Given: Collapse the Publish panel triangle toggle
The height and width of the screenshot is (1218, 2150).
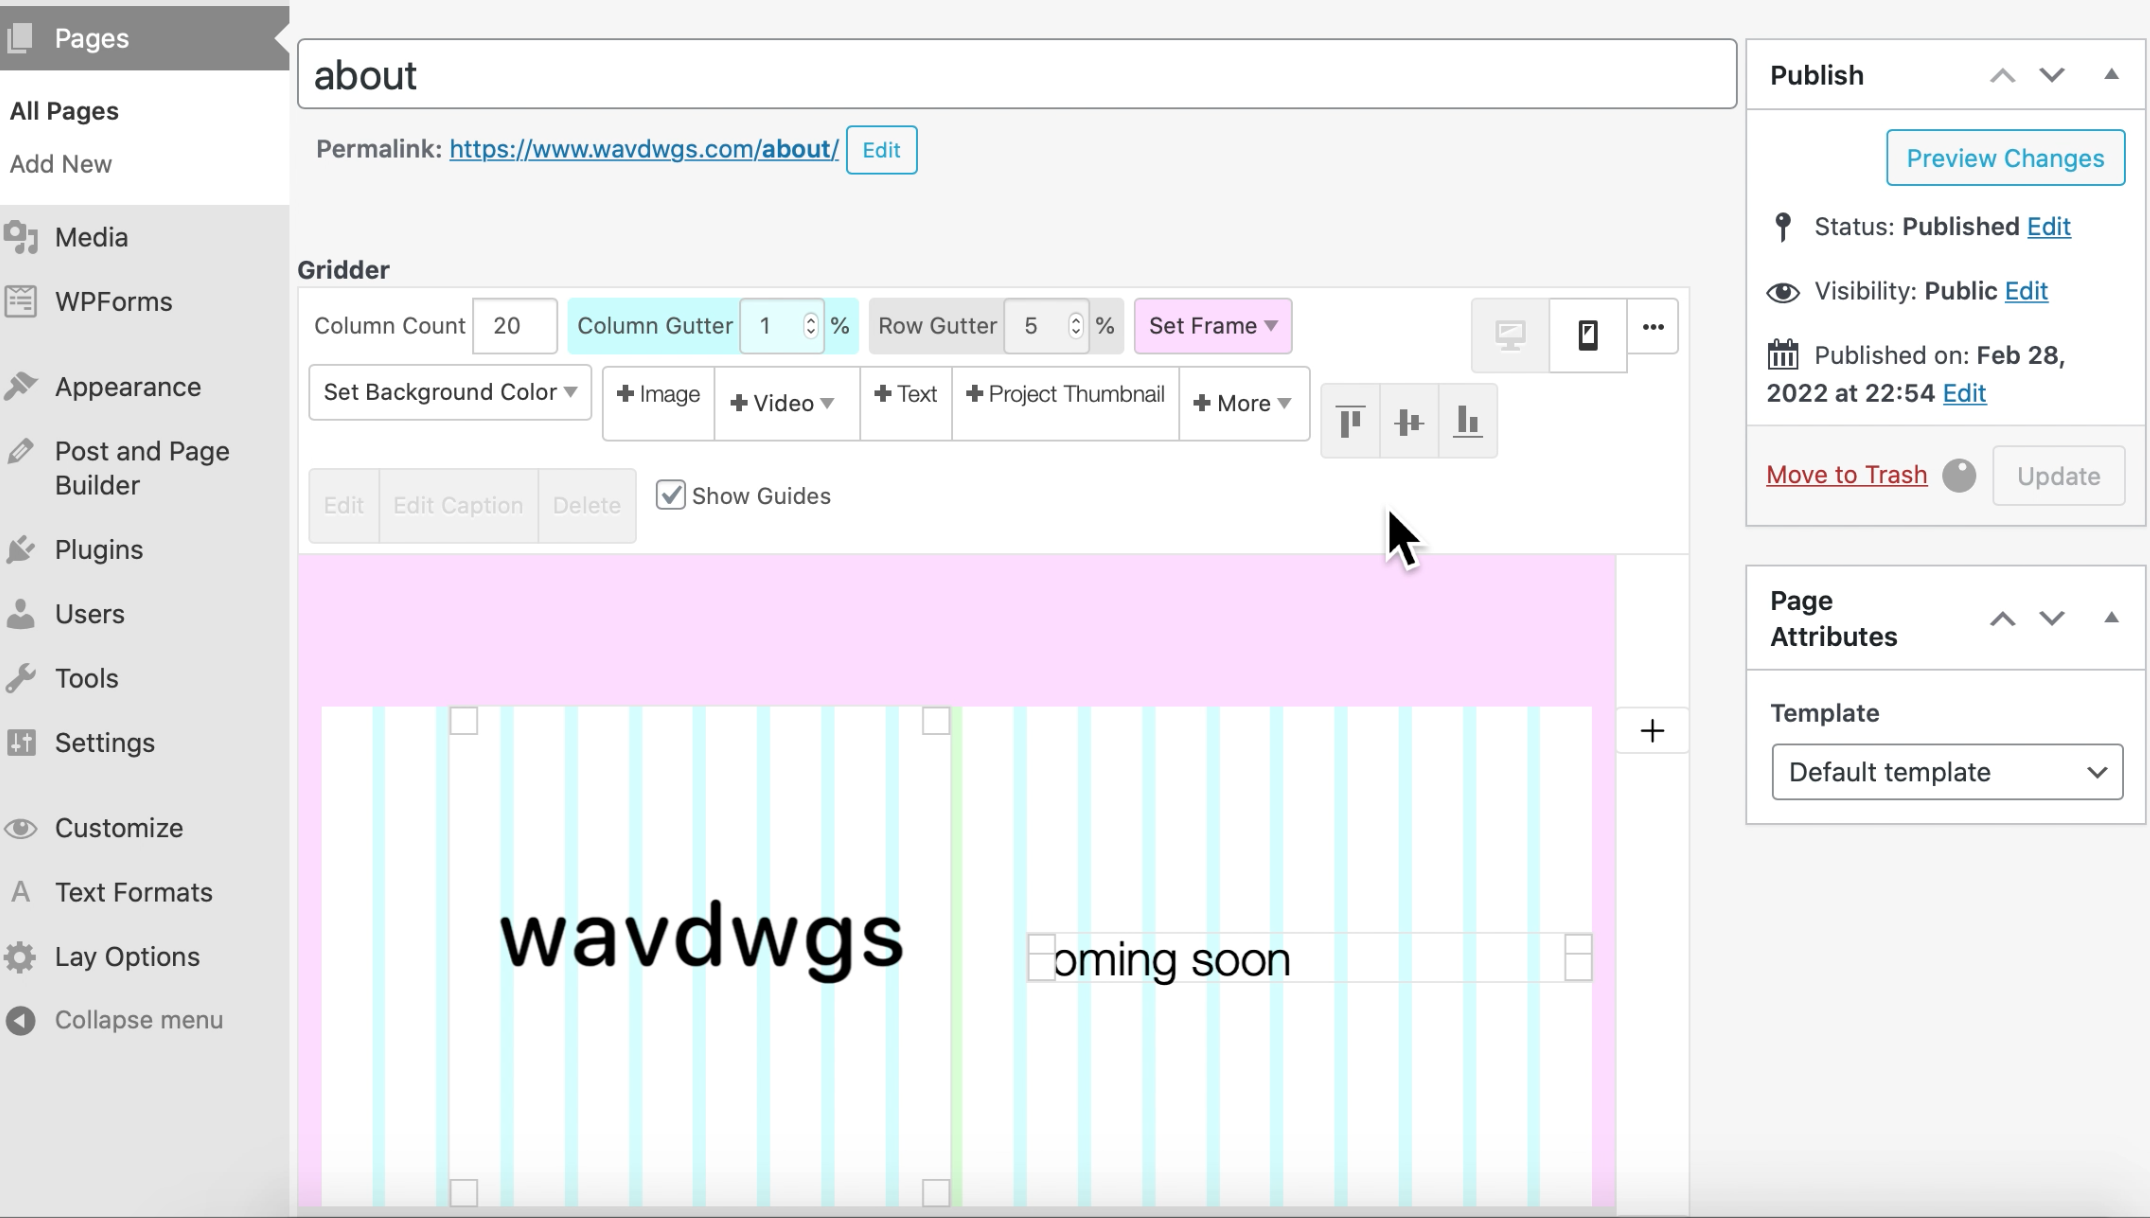Looking at the screenshot, I should (2111, 75).
